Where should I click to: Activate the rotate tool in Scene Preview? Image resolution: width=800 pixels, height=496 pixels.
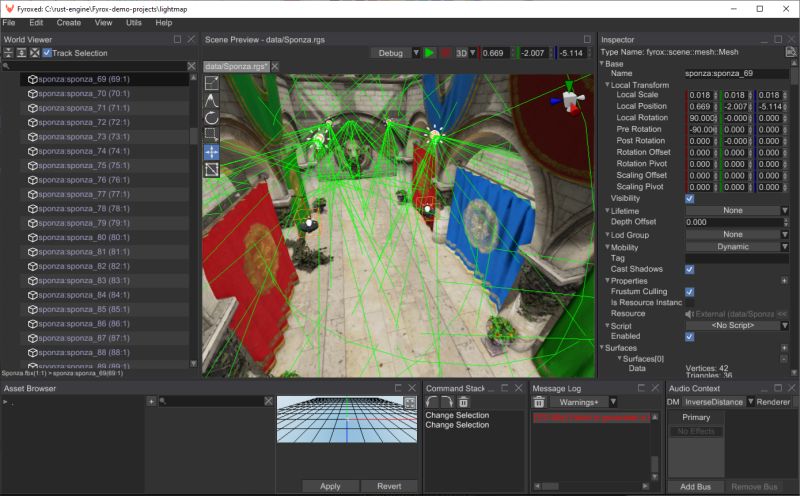pyautogui.click(x=211, y=118)
